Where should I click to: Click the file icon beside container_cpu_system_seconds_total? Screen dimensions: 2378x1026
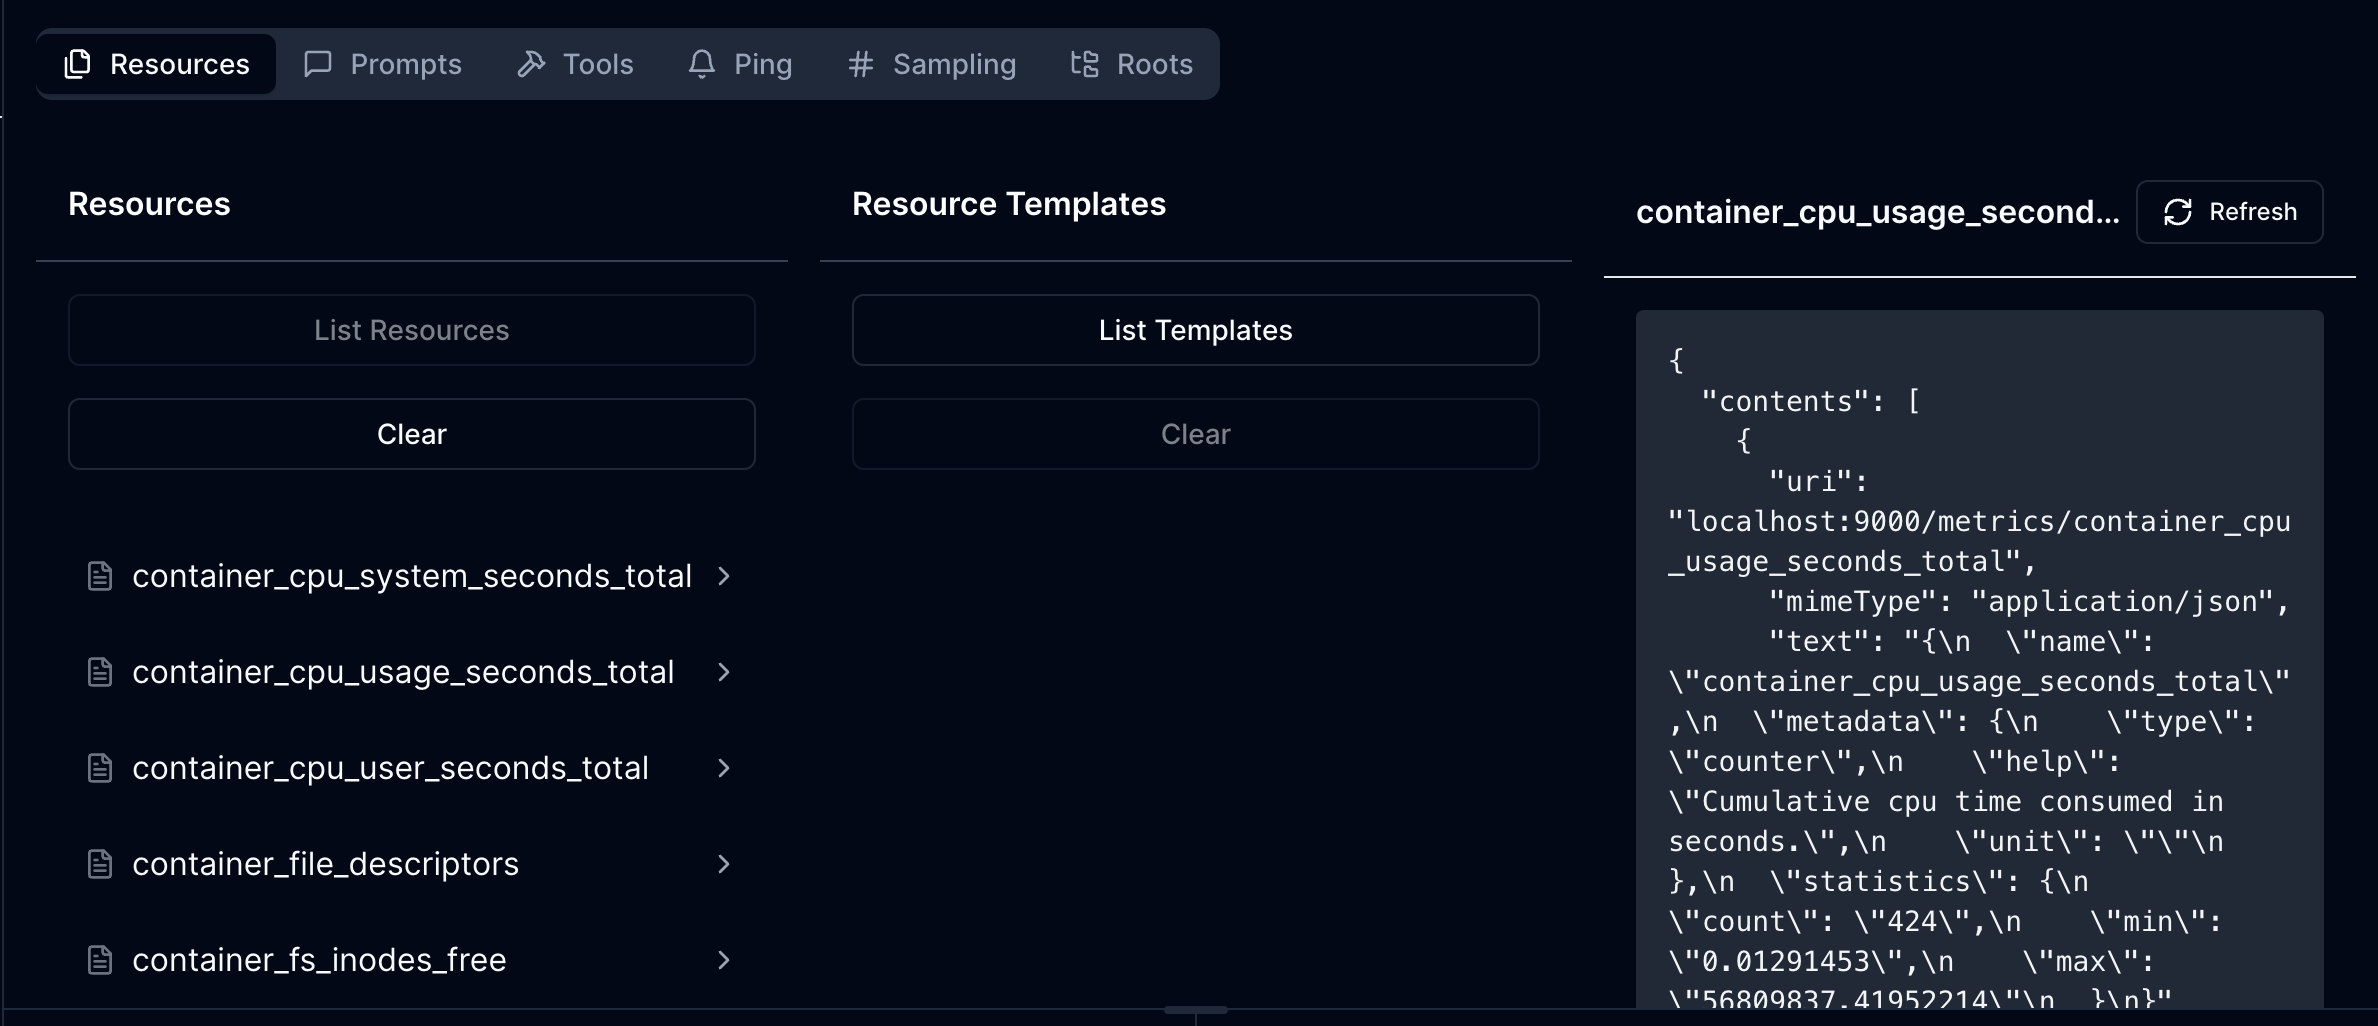(100, 576)
